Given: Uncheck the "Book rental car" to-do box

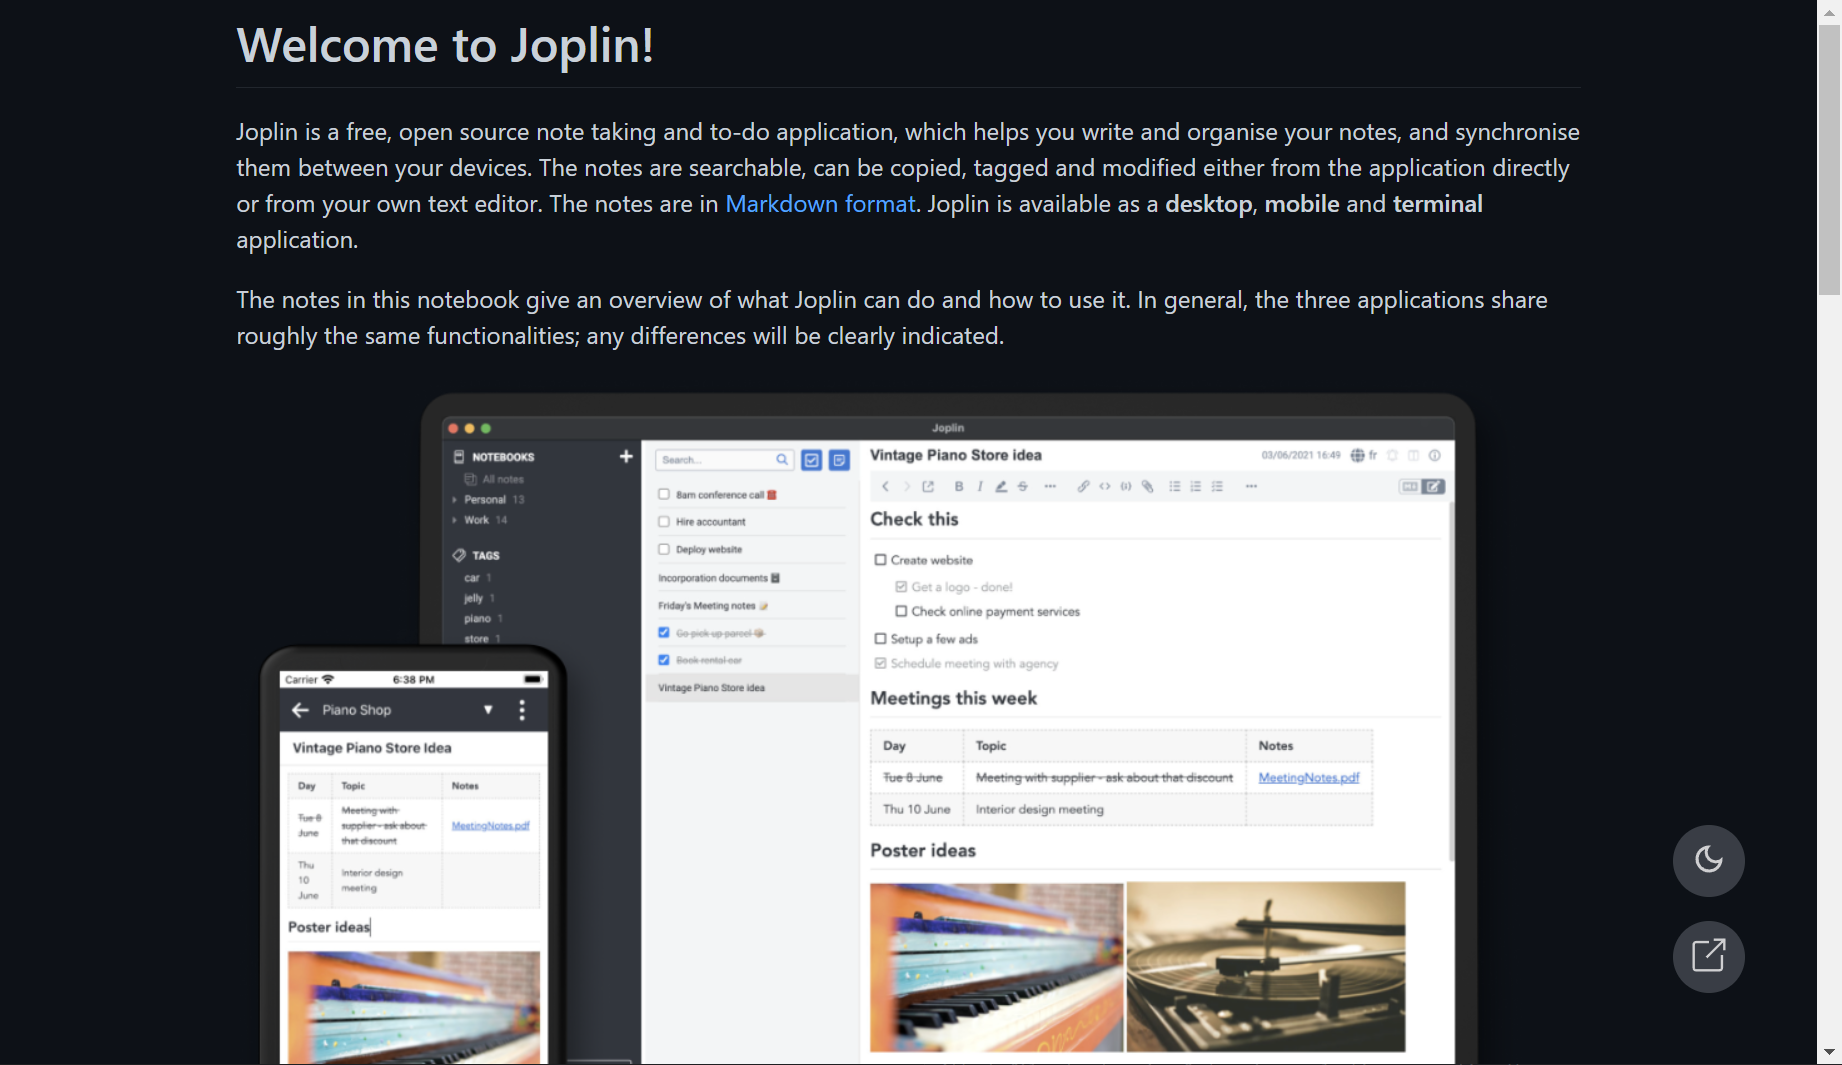Looking at the screenshot, I should coord(664,660).
